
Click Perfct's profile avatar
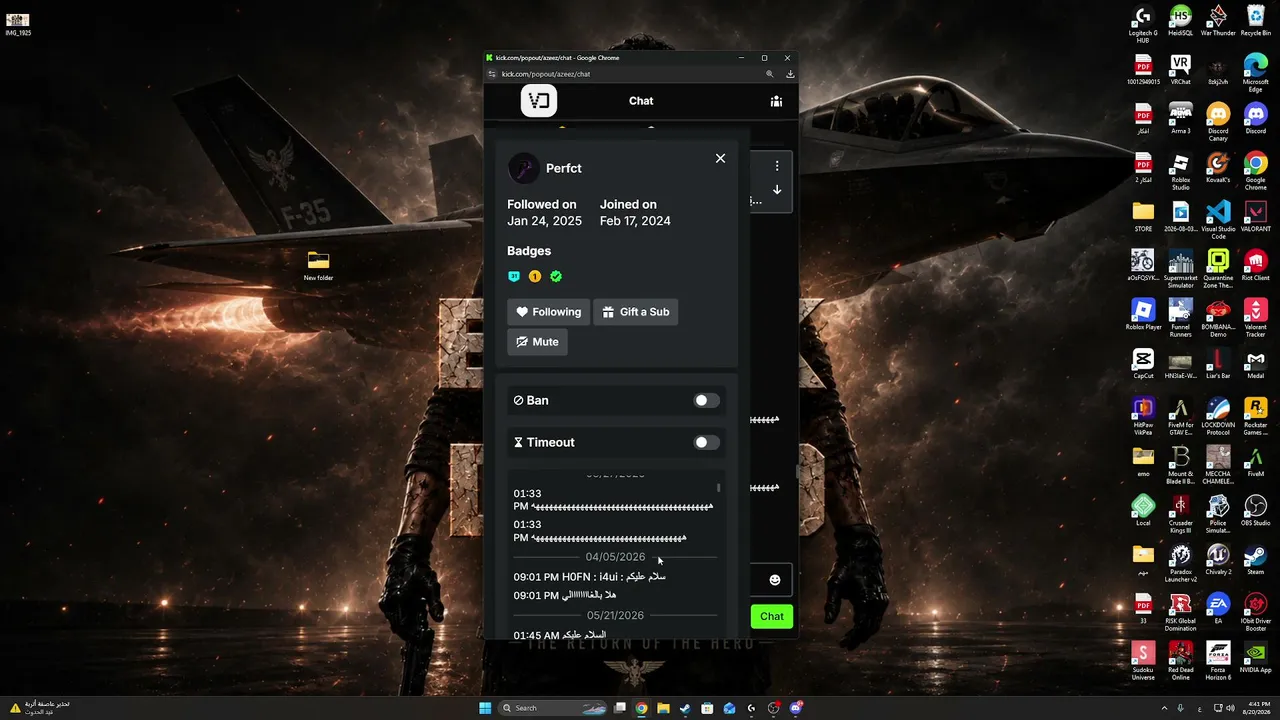coord(523,168)
